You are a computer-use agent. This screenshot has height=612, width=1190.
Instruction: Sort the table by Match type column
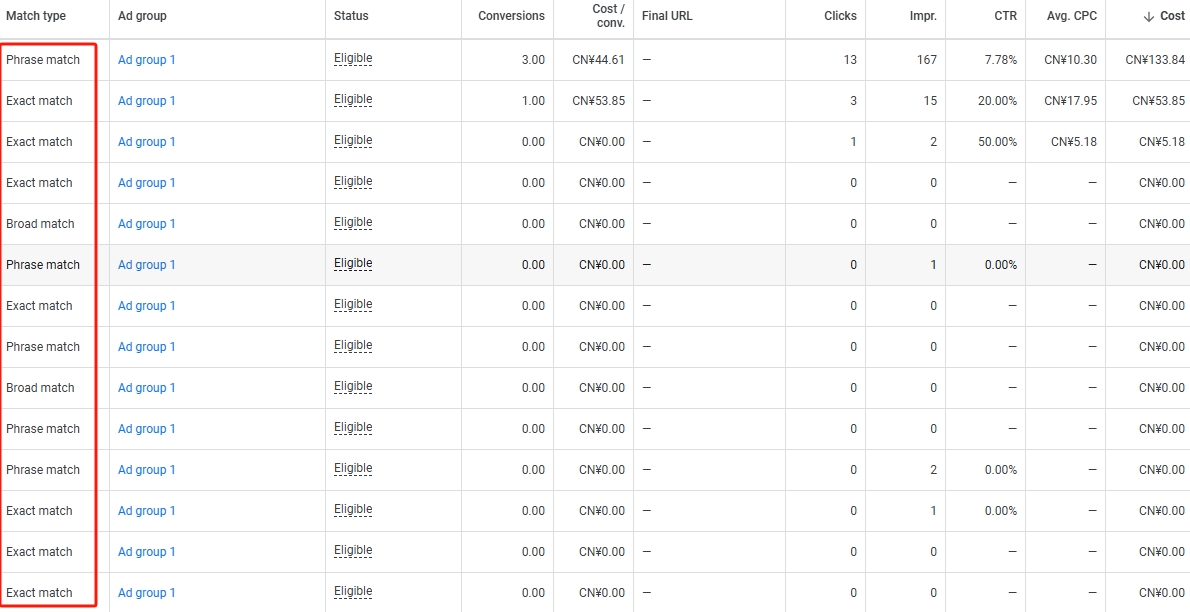[x=36, y=16]
